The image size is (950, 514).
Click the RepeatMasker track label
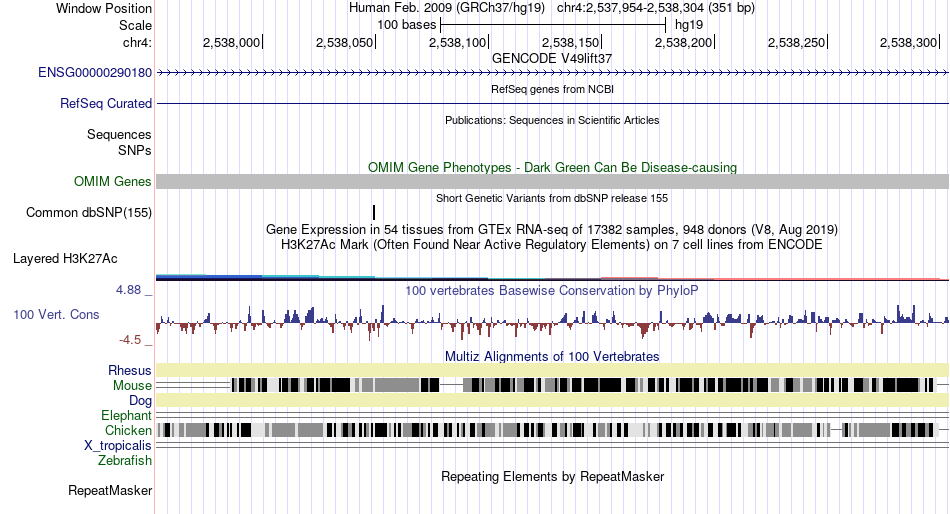point(110,490)
